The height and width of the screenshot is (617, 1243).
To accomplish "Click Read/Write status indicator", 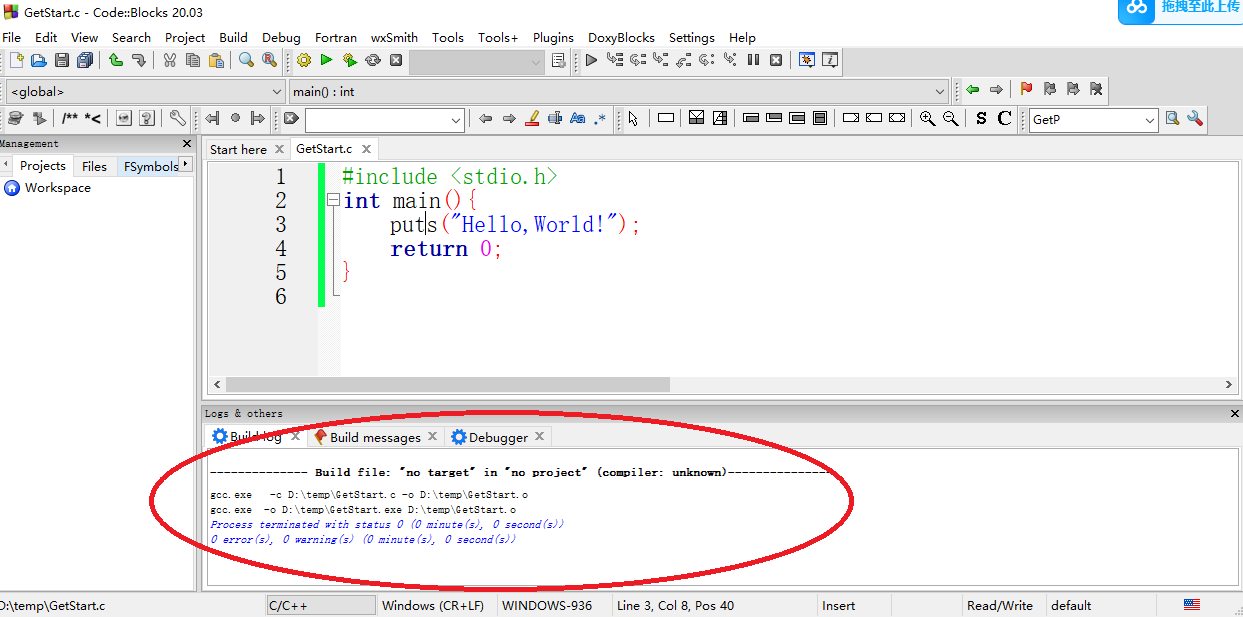I will (x=997, y=604).
